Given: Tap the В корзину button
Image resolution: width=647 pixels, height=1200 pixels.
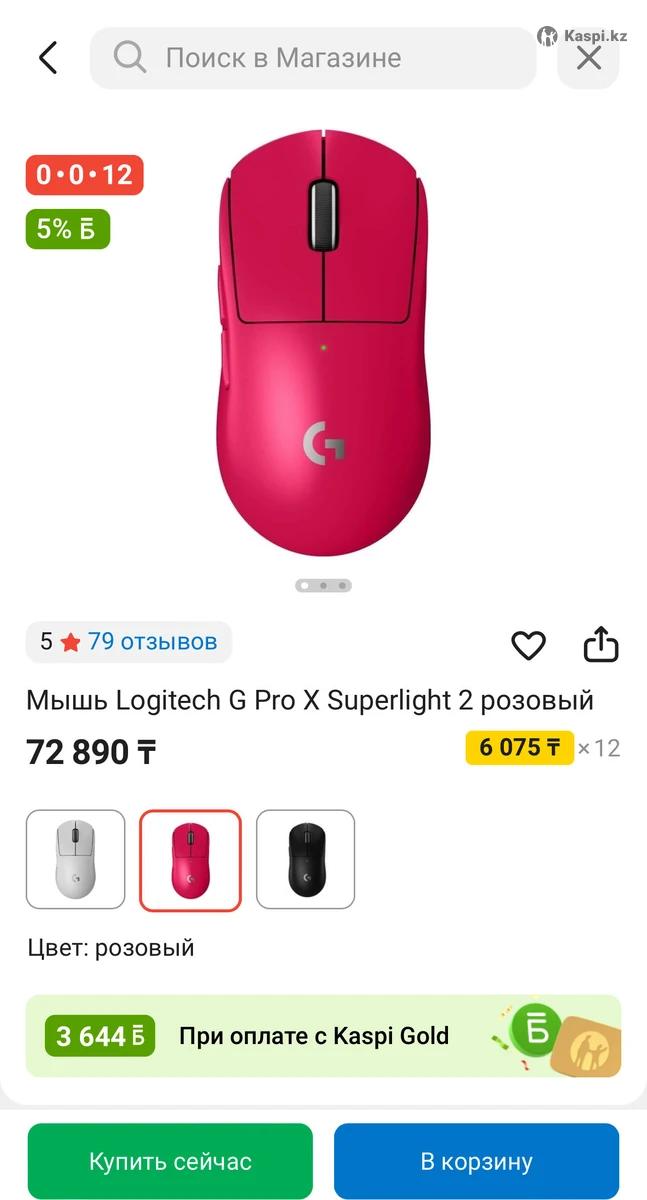Looking at the screenshot, I should pyautogui.click(x=476, y=1161).
